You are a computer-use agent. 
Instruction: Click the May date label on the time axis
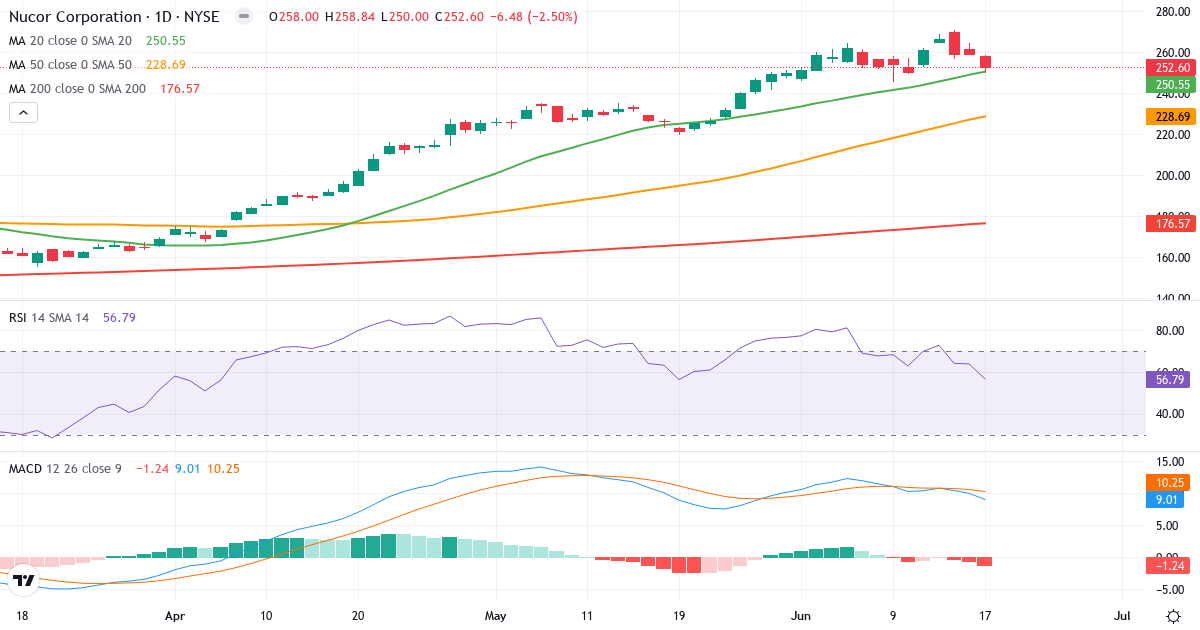tap(497, 616)
